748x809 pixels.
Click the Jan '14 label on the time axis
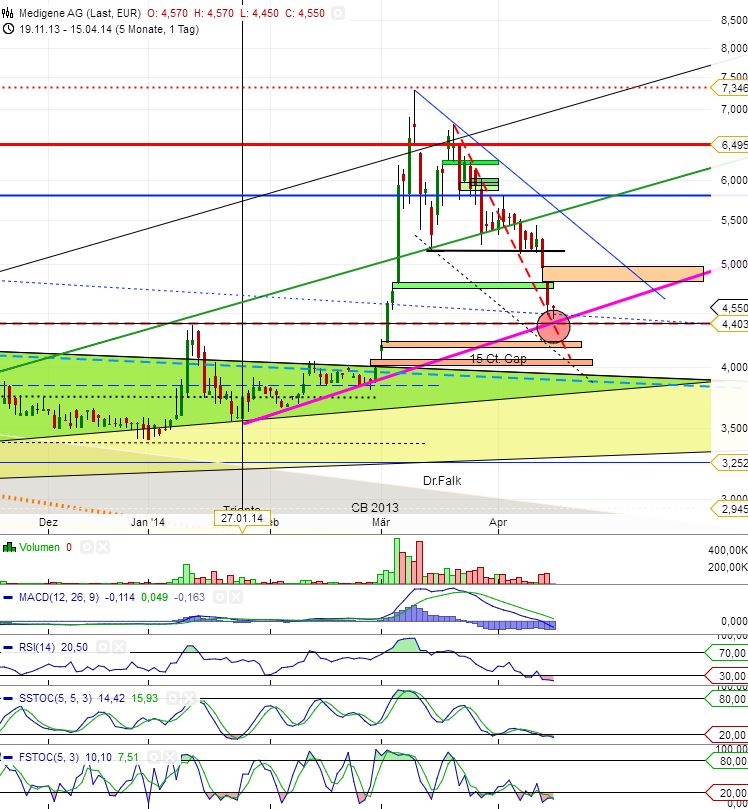(x=148, y=522)
